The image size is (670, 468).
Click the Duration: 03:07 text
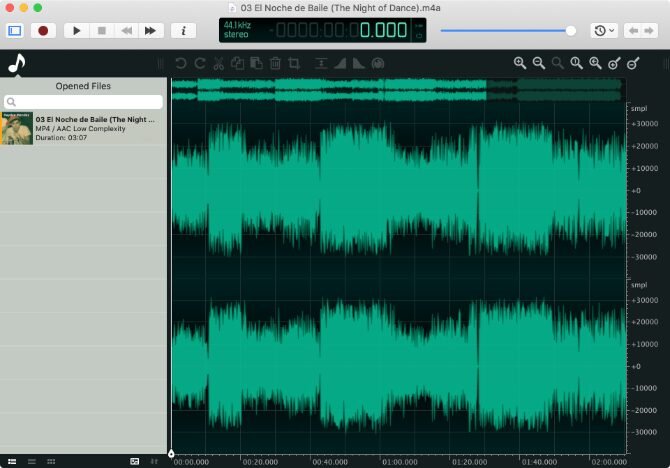[x=61, y=138]
